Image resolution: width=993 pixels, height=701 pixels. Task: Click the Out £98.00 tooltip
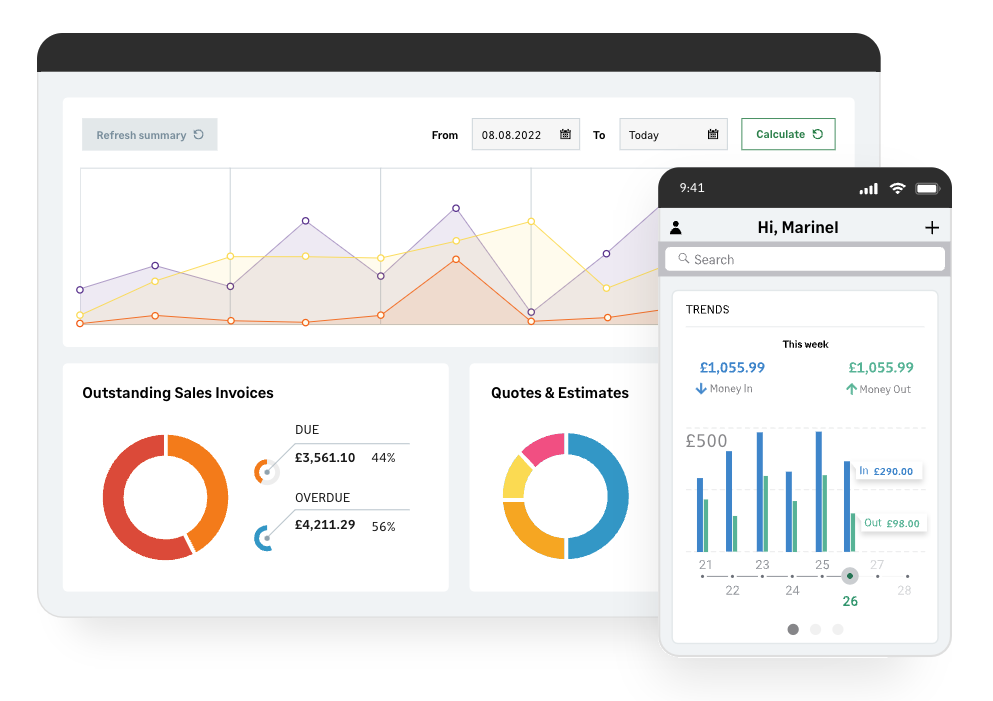click(893, 523)
